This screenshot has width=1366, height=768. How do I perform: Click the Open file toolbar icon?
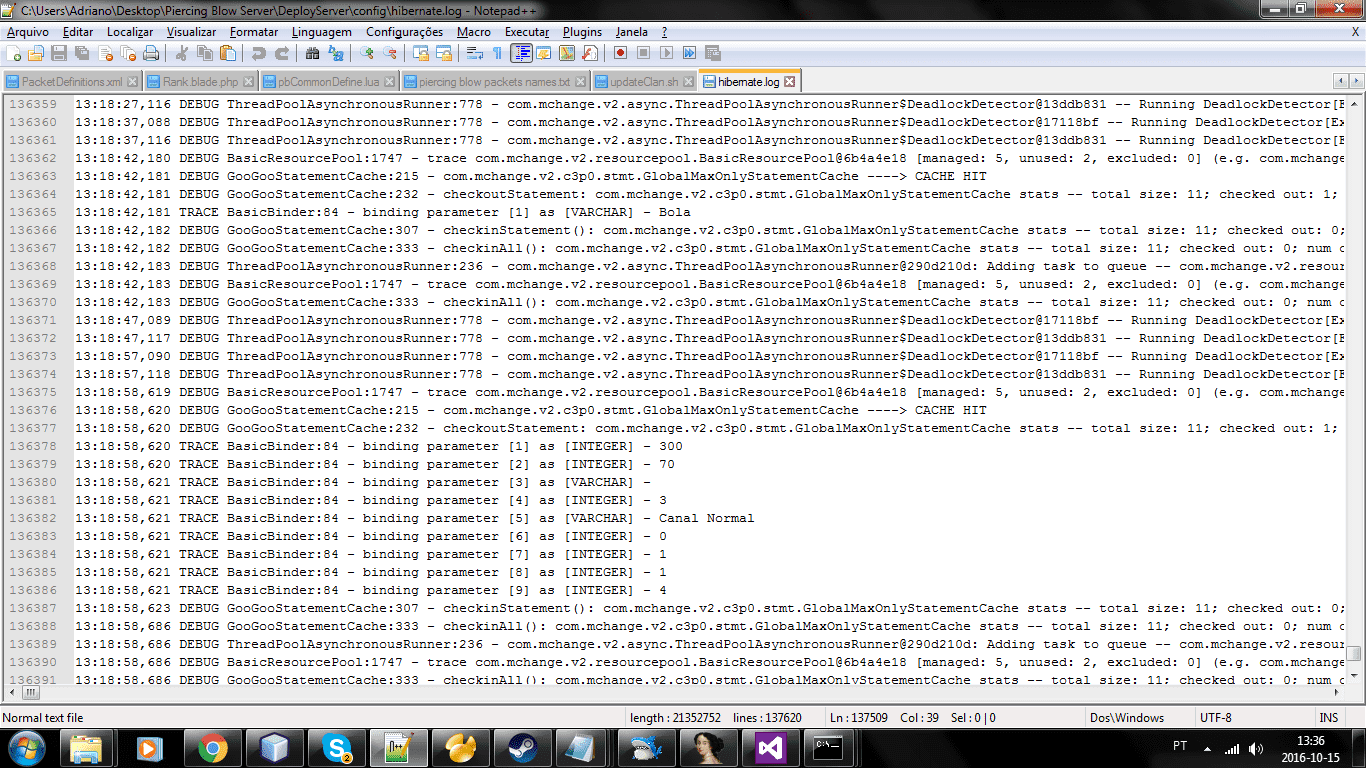coord(35,52)
